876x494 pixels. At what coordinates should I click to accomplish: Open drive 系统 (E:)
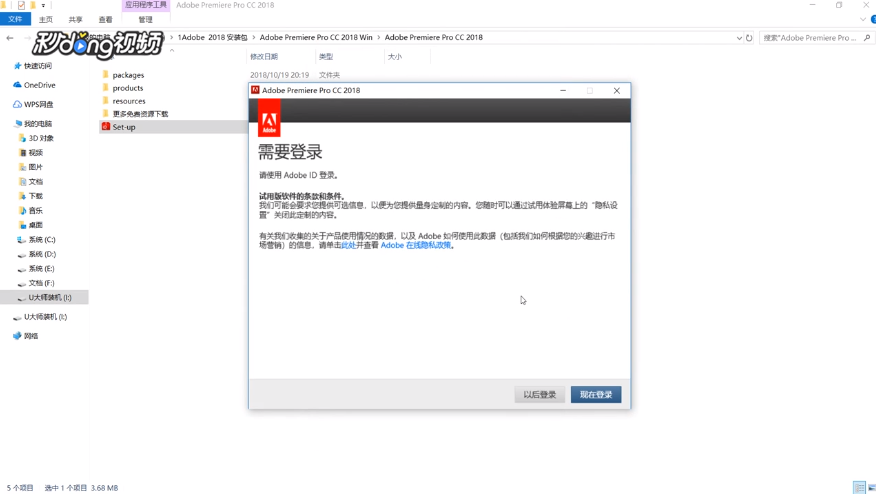coord(42,269)
